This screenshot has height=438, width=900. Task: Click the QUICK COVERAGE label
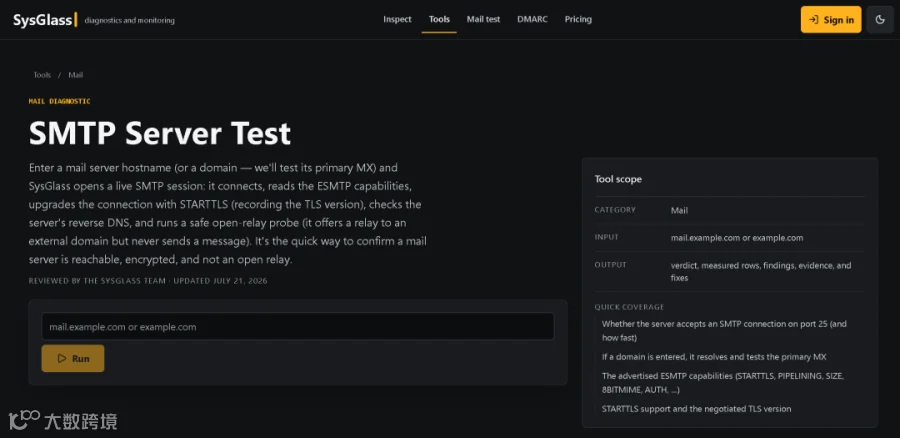click(x=629, y=307)
